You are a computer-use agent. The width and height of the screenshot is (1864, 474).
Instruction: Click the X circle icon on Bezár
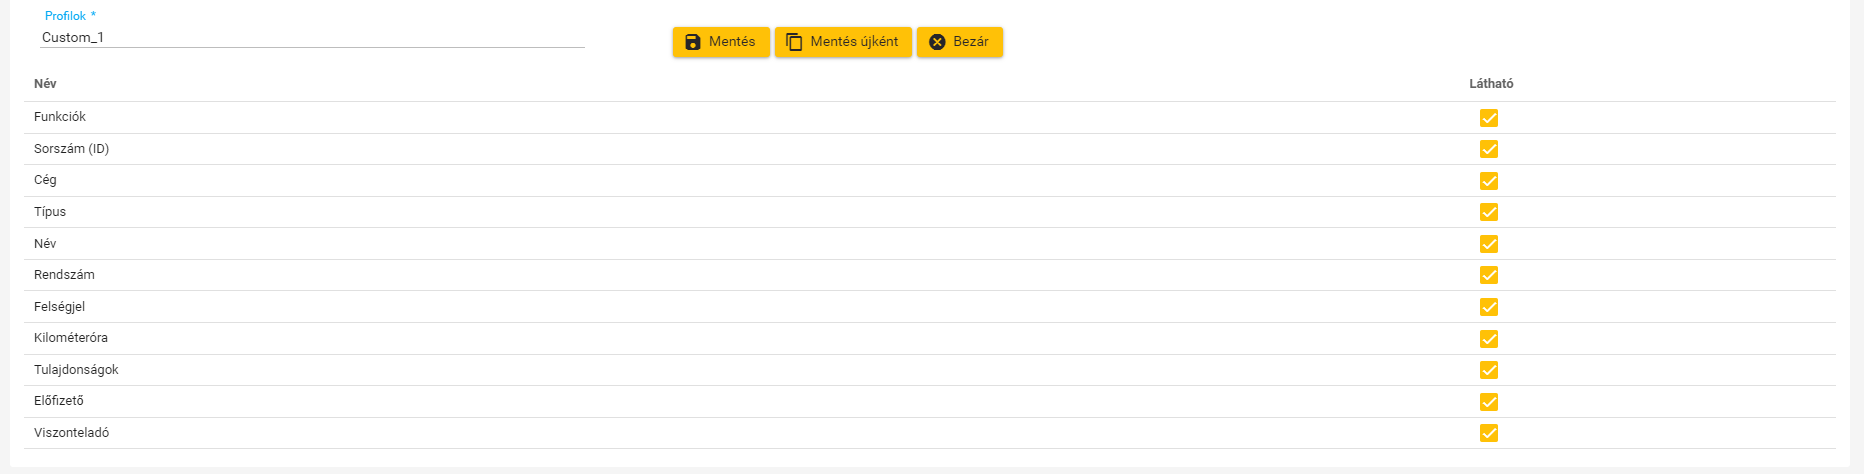pos(937,42)
